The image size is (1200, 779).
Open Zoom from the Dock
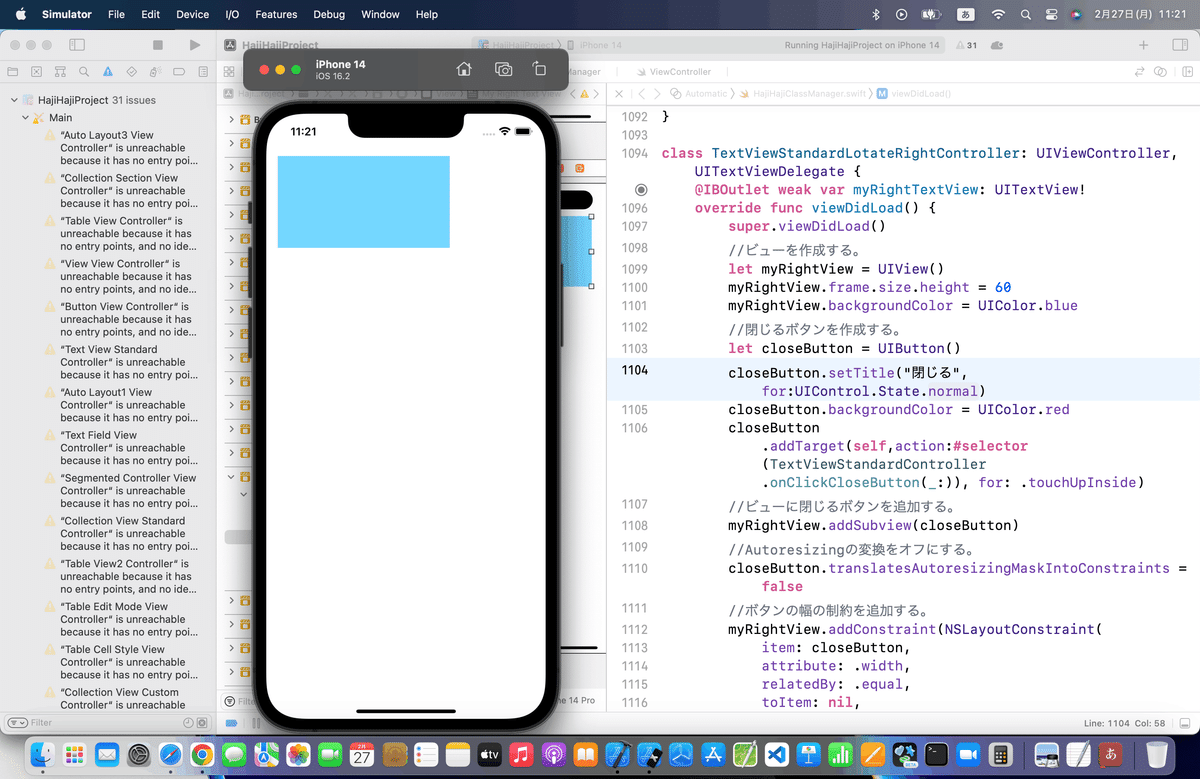968,754
